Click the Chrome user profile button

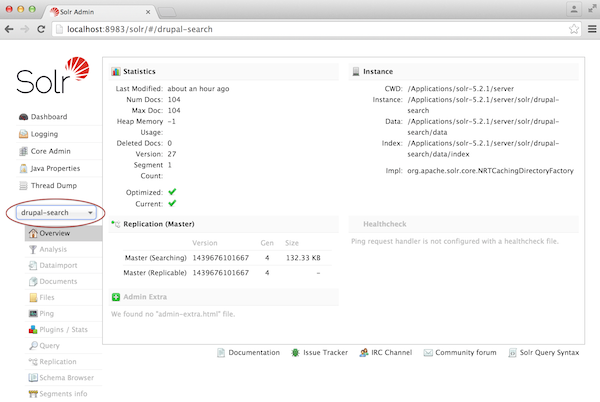coord(574,9)
